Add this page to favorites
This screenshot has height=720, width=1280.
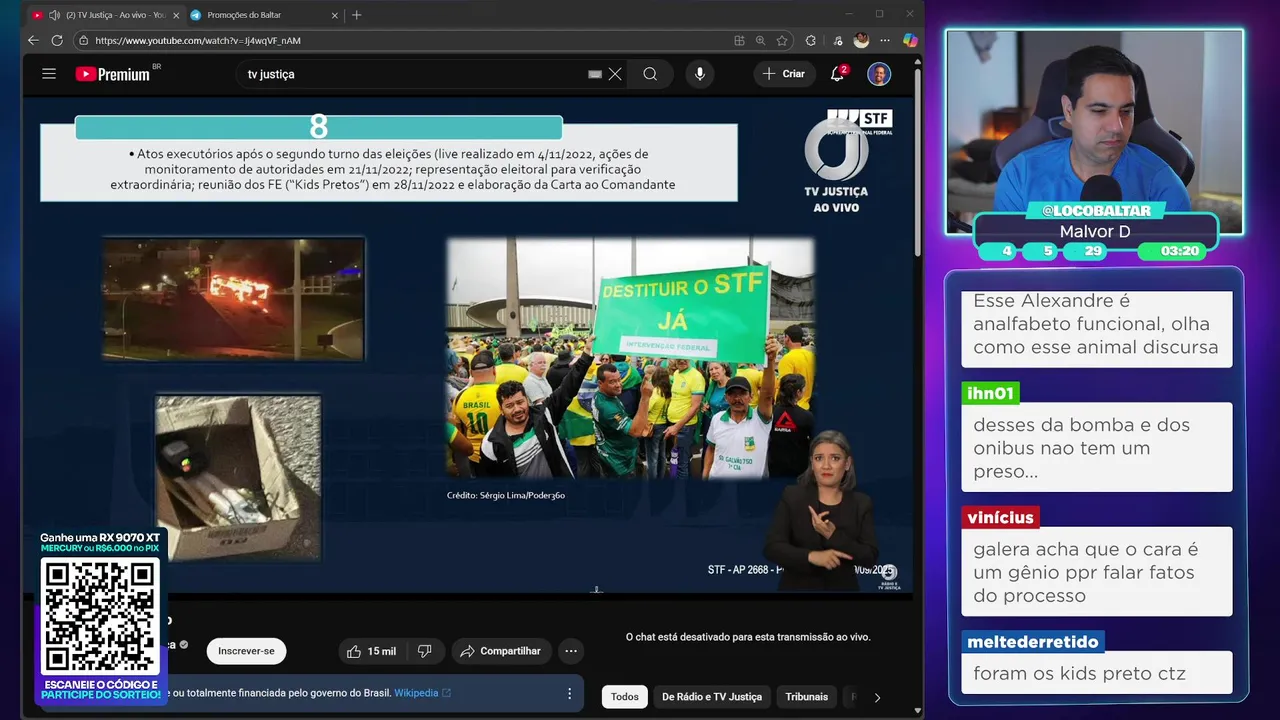tap(782, 41)
